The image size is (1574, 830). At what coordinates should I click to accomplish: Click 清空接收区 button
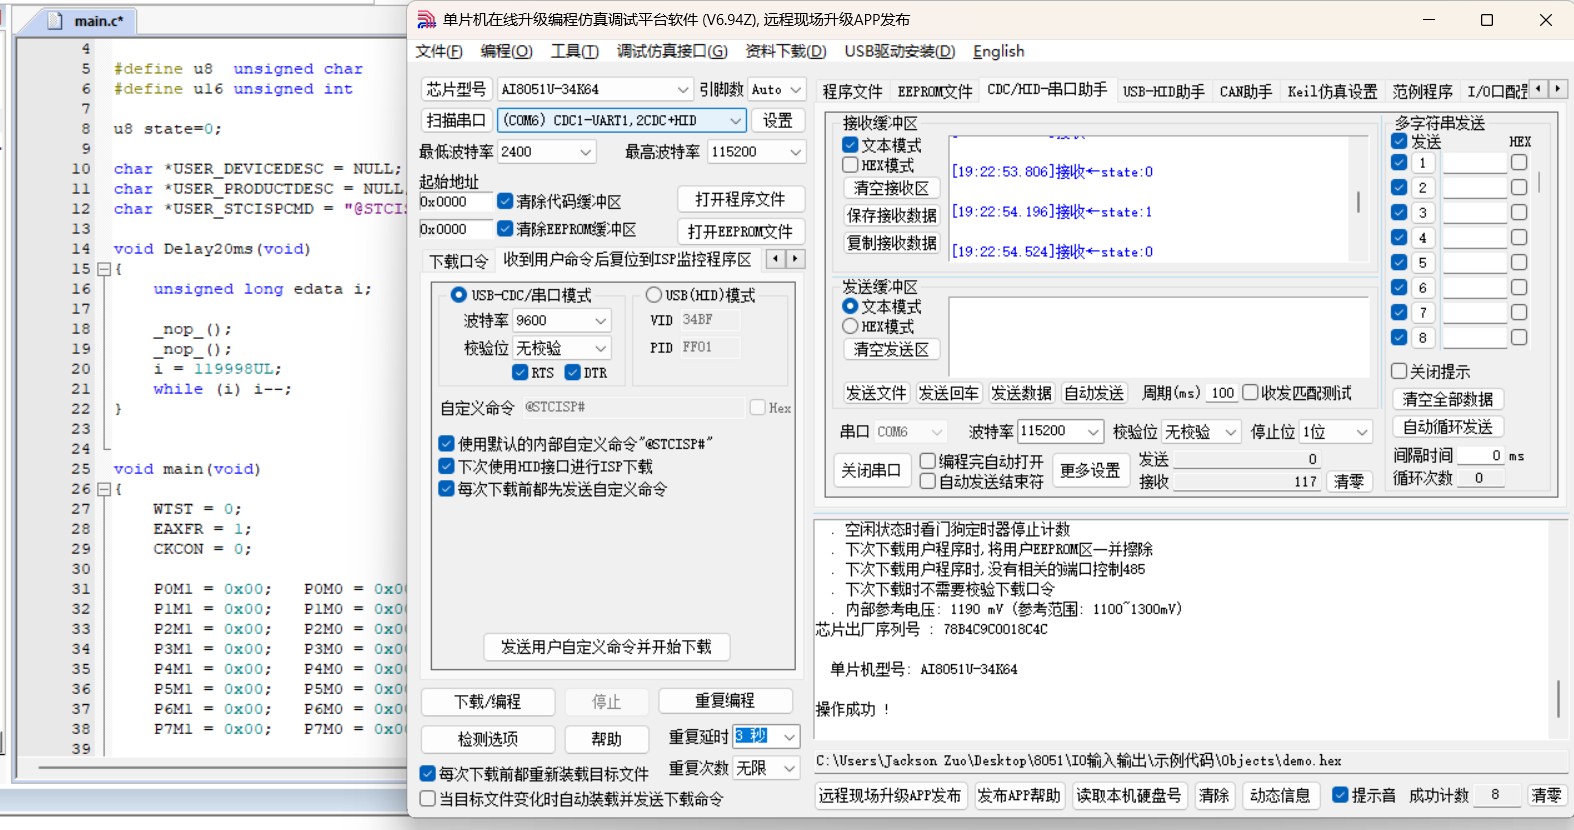891,188
